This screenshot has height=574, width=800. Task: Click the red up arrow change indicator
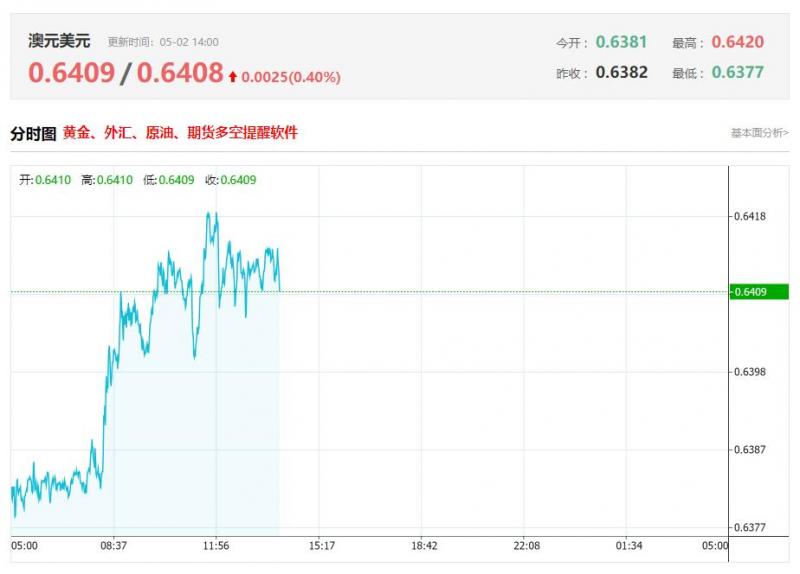(x=233, y=77)
